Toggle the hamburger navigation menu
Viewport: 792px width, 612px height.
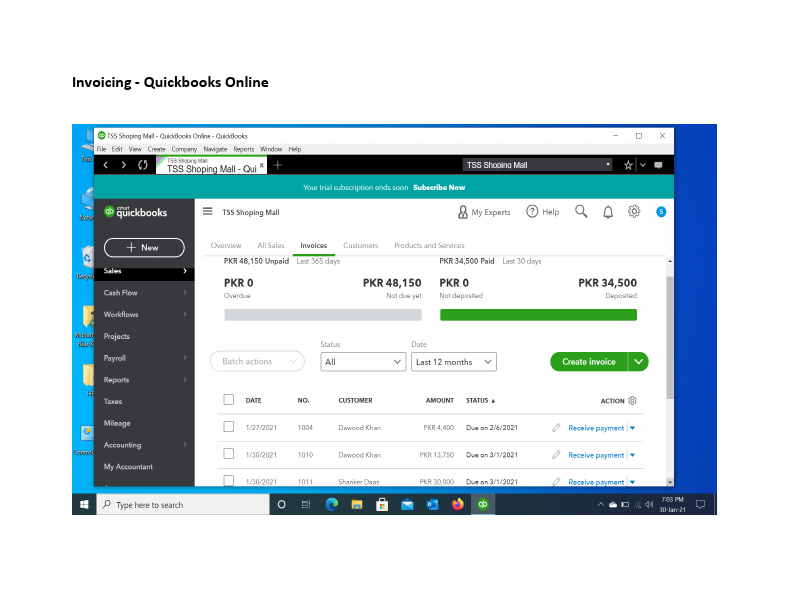(x=208, y=211)
